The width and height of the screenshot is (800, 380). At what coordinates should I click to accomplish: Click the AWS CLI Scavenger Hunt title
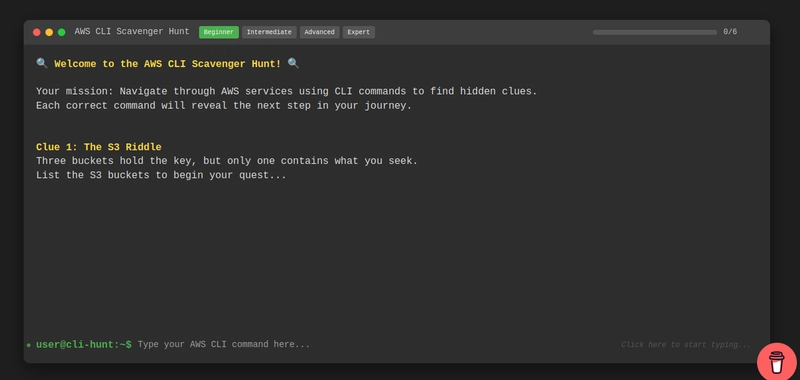tap(132, 32)
